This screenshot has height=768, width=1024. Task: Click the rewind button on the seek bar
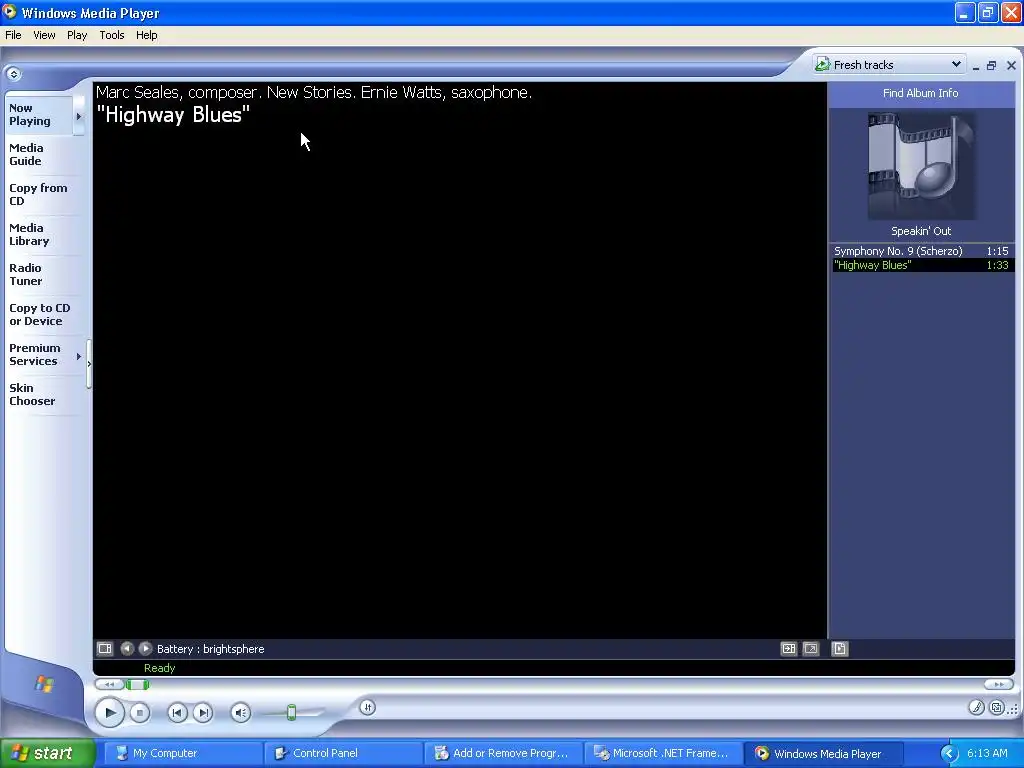[109, 684]
